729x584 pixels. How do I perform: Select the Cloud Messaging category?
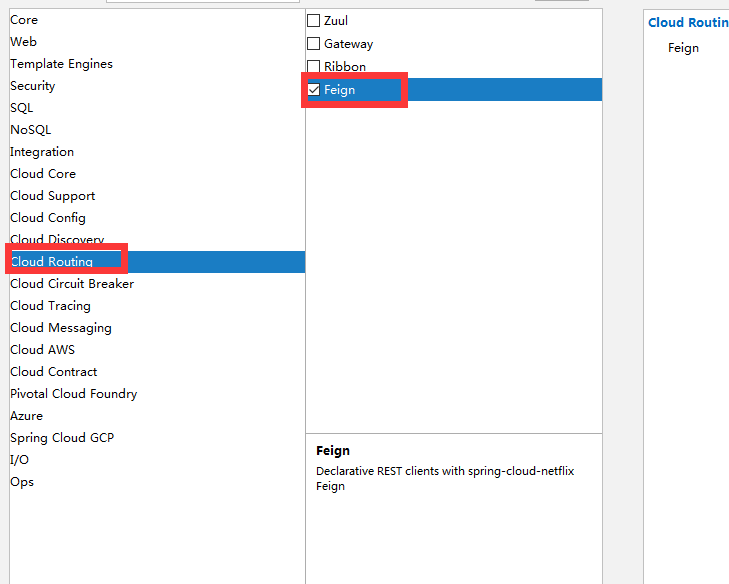61,328
